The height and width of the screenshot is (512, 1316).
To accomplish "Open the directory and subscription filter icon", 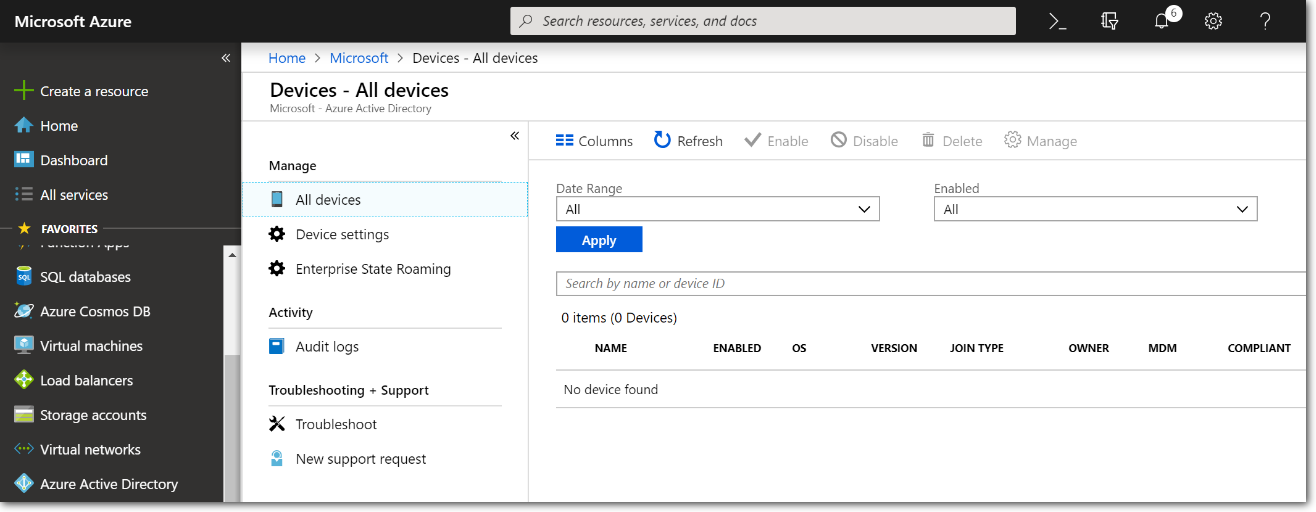I will click(1109, 21).
